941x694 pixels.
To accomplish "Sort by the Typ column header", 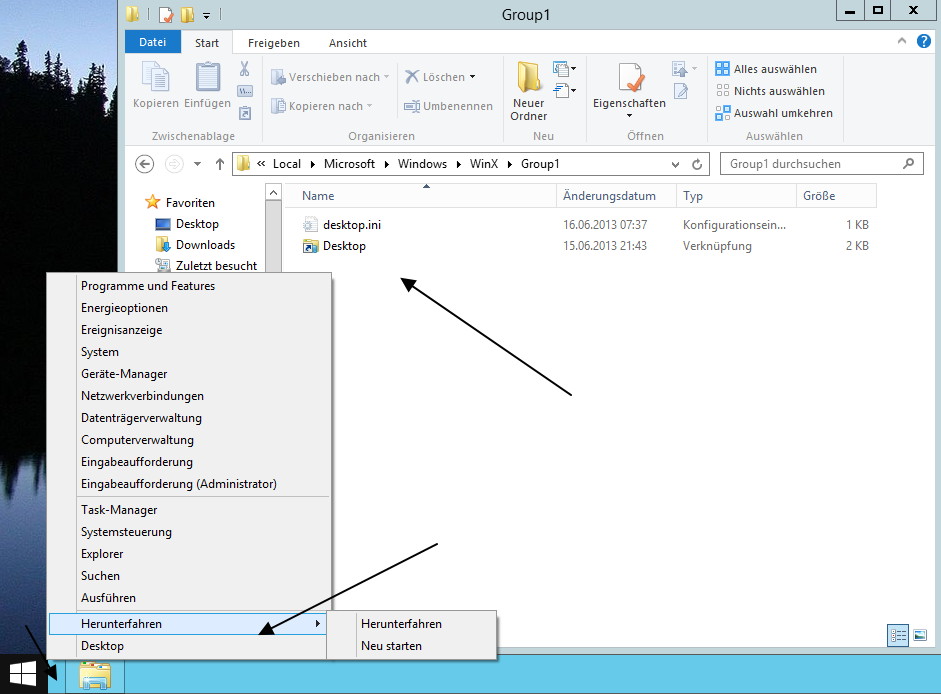I will pyautogui.click(x=736, y=196).
